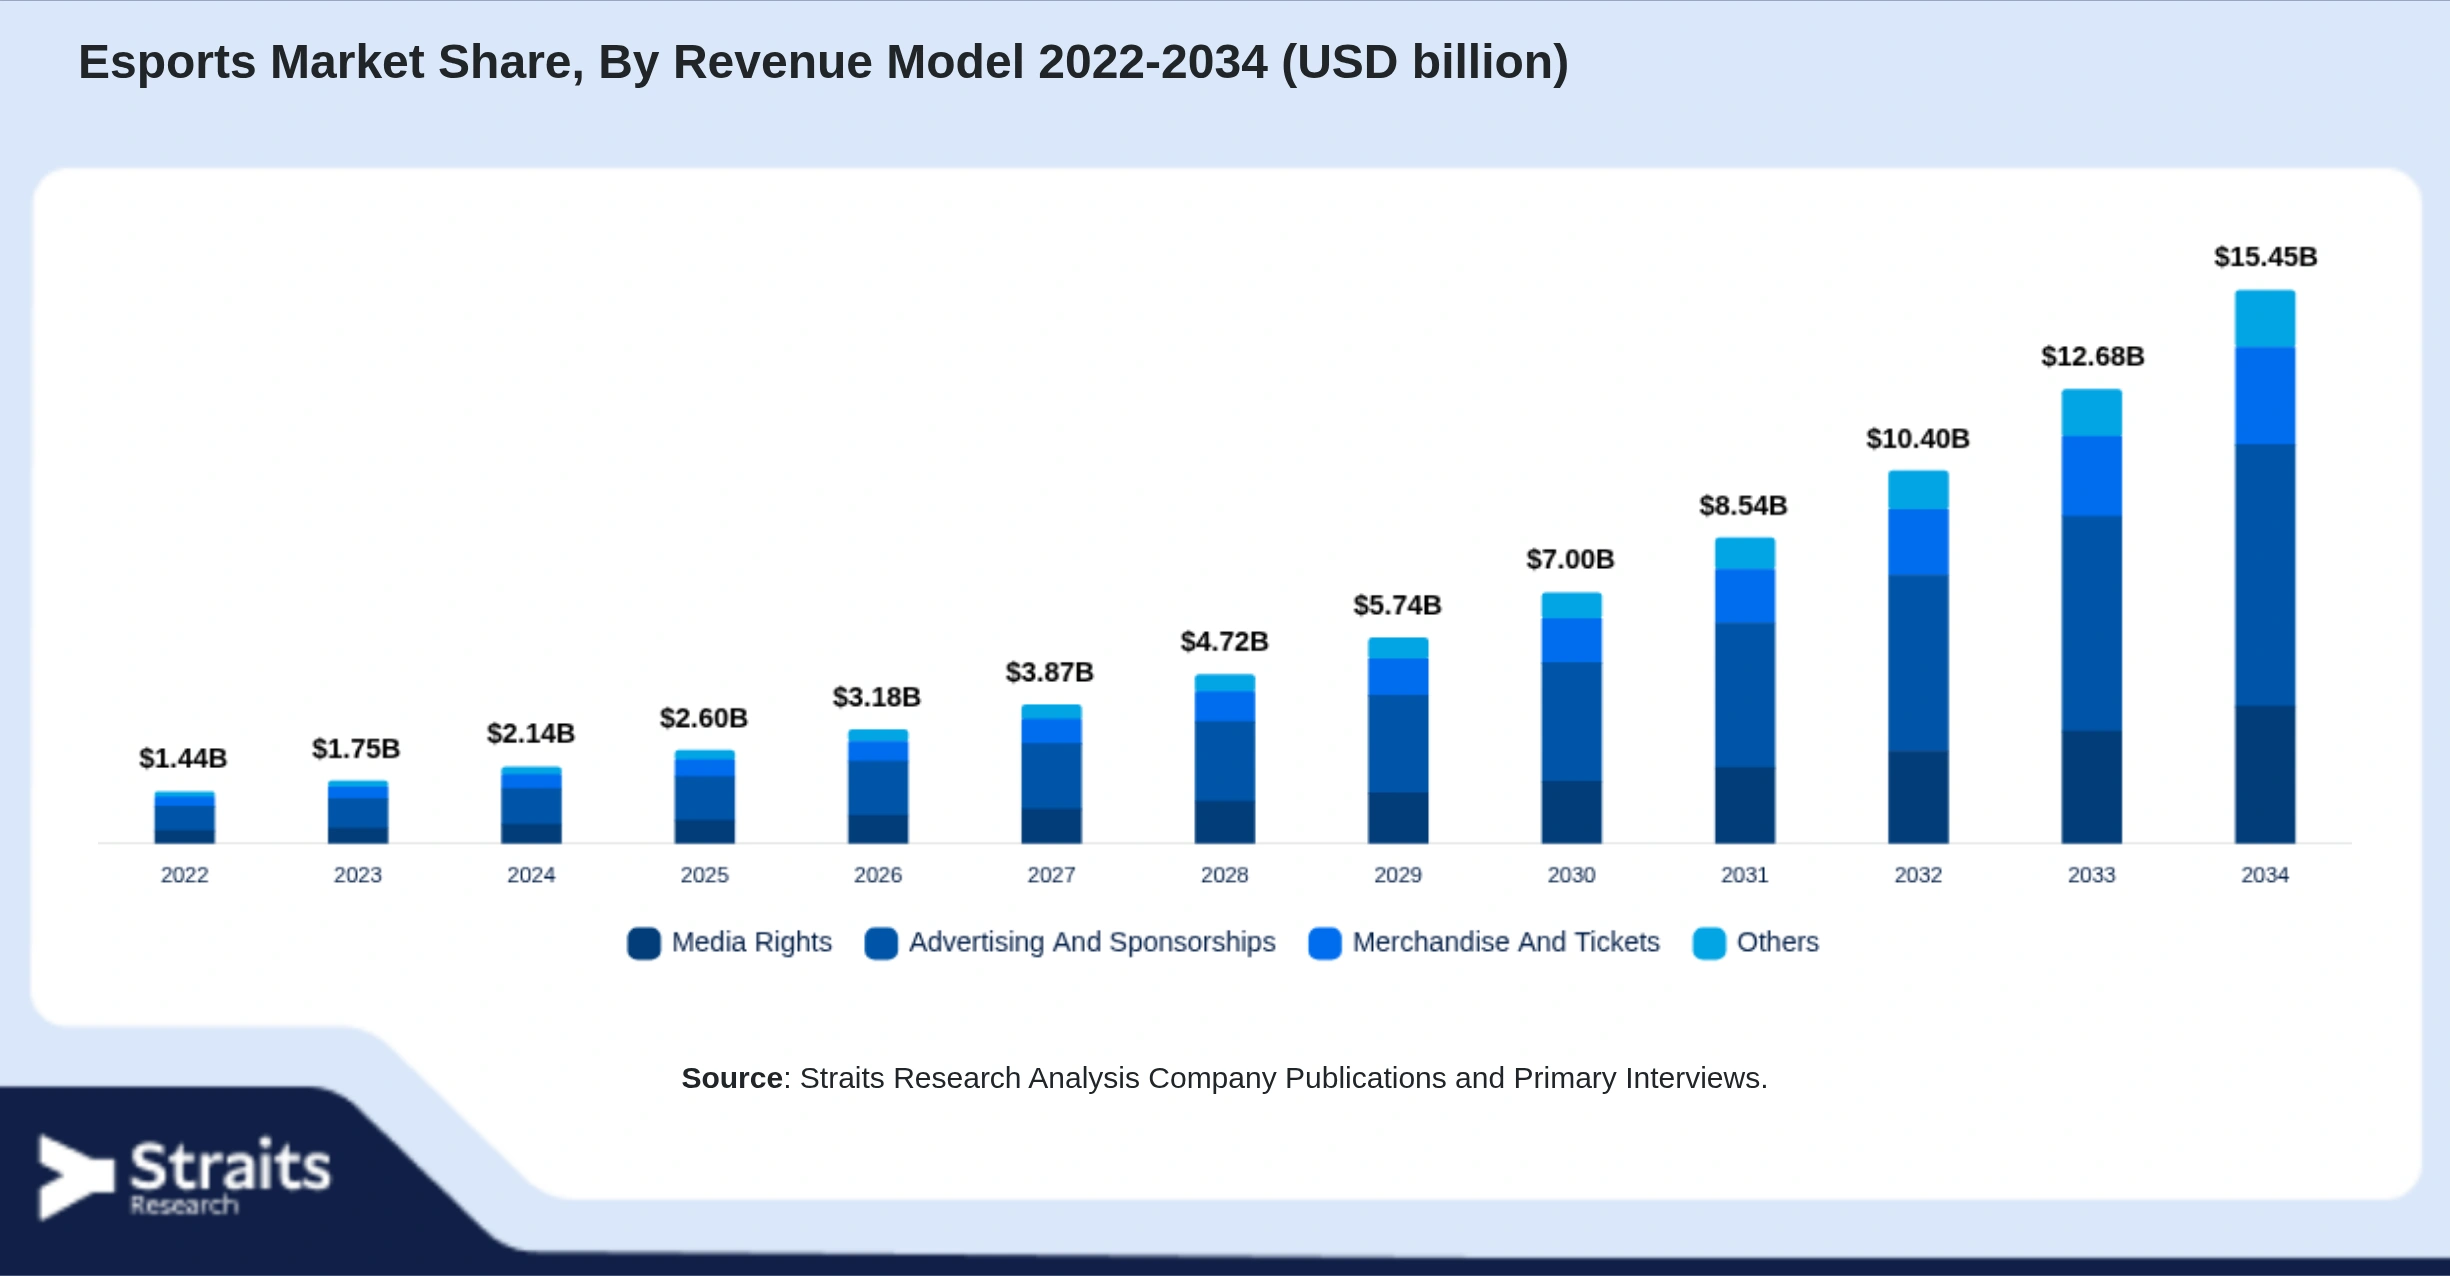Toggle the Media Rights legend label
The height and width of the screenshot is (1276, 2450).
click(x=752, y=942)
